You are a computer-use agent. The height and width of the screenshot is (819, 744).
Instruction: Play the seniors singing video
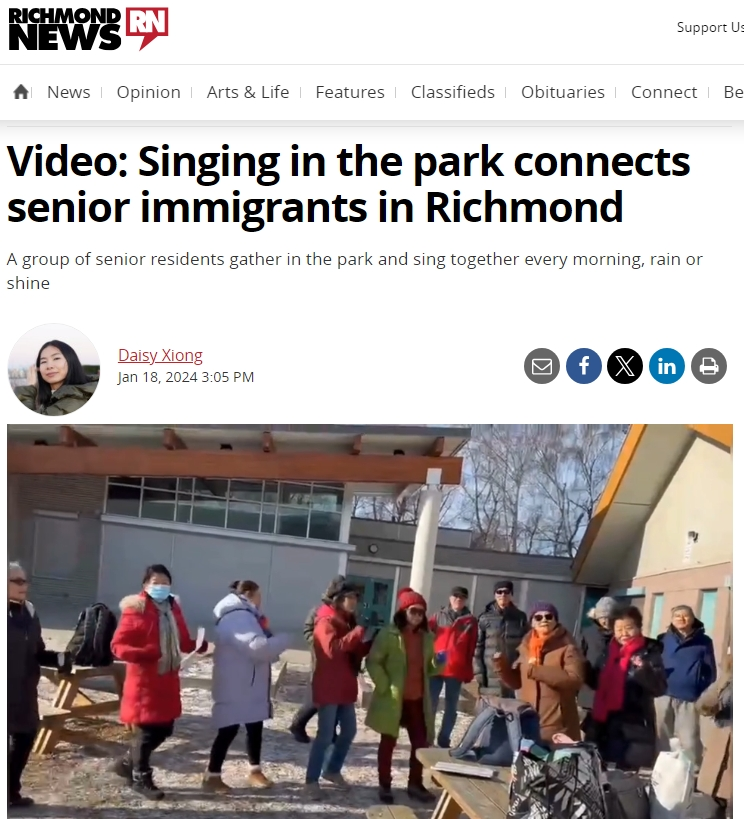point(370,622)
